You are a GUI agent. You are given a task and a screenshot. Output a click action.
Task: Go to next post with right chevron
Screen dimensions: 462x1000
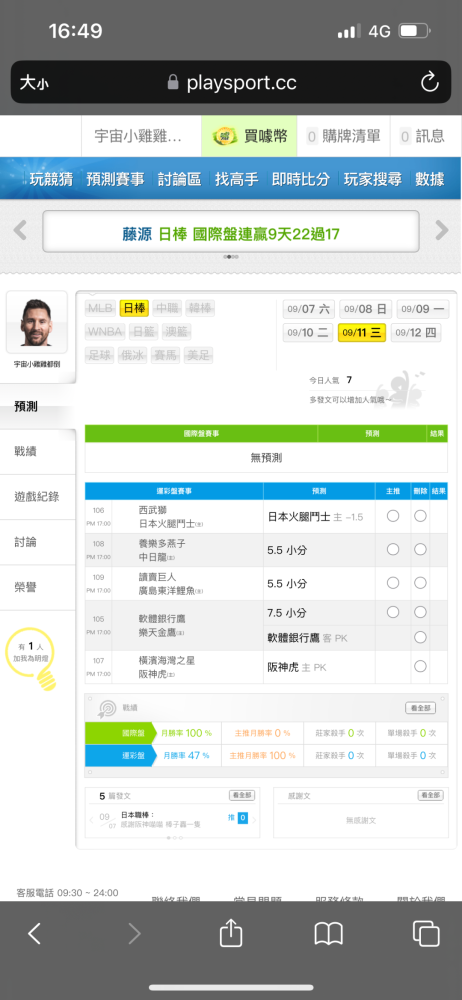point(255,819)
